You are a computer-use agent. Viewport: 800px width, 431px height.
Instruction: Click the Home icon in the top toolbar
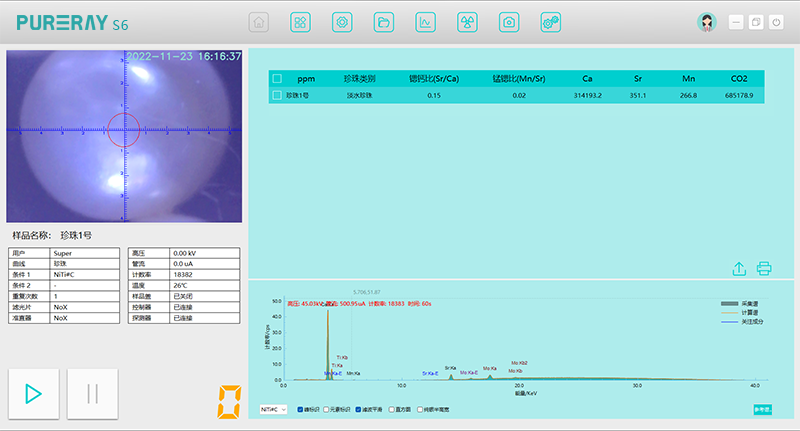click(x=258, y=22)
